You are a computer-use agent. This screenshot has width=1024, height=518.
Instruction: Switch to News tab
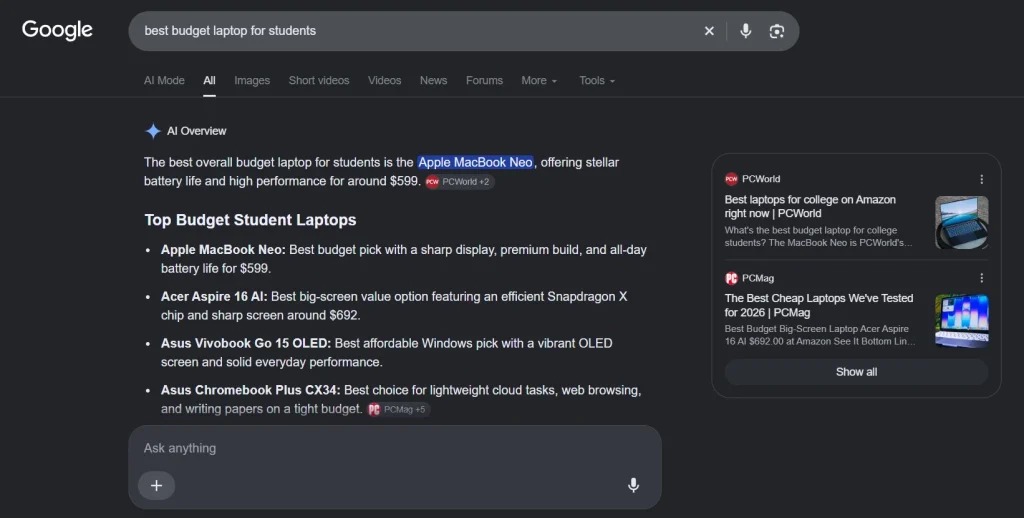(434, 80)
